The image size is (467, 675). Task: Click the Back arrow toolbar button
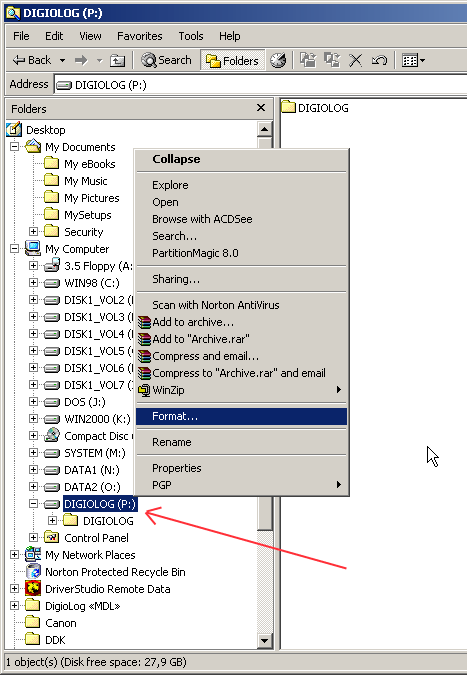tap(31, 60)
